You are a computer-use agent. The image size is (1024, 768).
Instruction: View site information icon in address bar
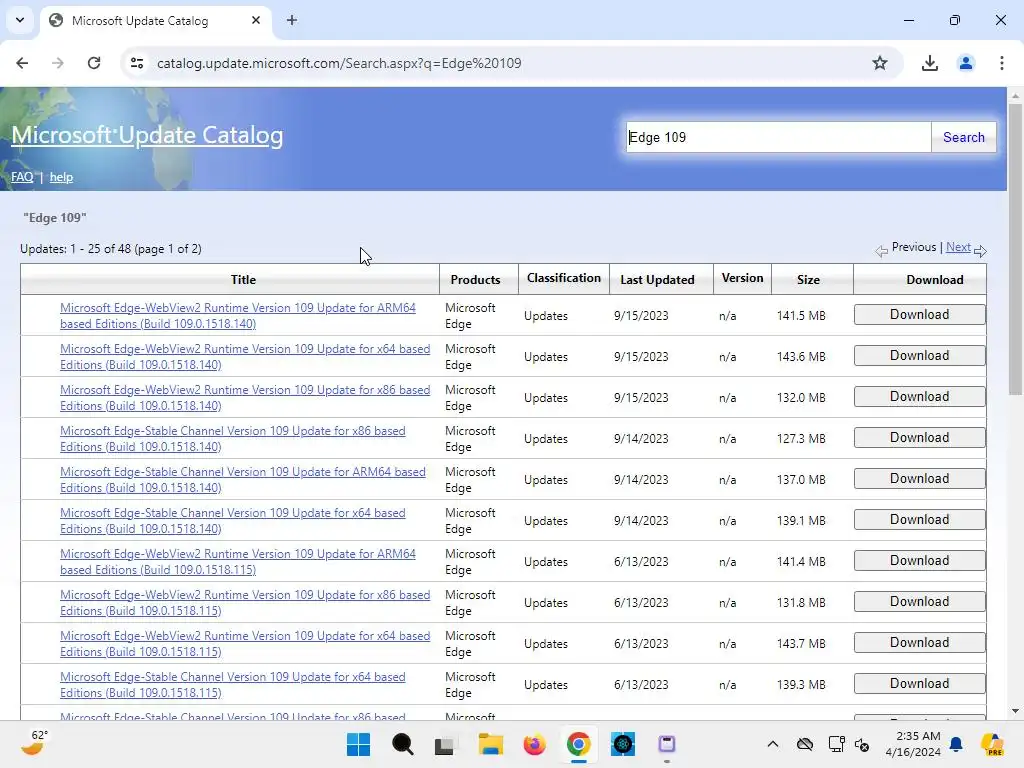coord(137,63)
